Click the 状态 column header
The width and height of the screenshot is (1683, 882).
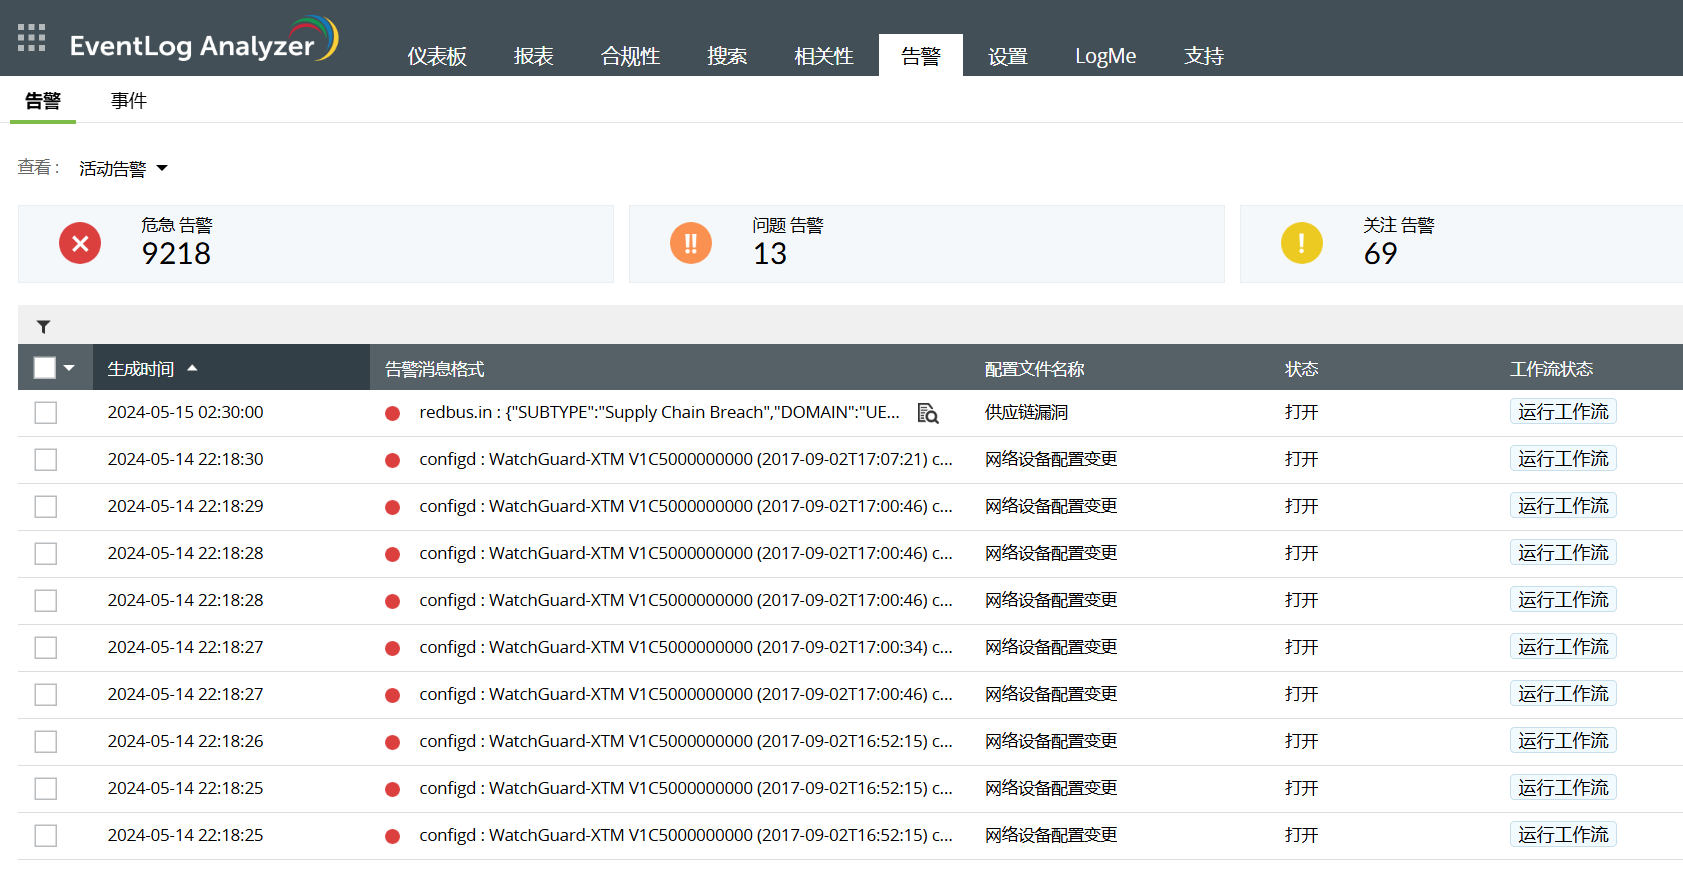pos(1302,369)
